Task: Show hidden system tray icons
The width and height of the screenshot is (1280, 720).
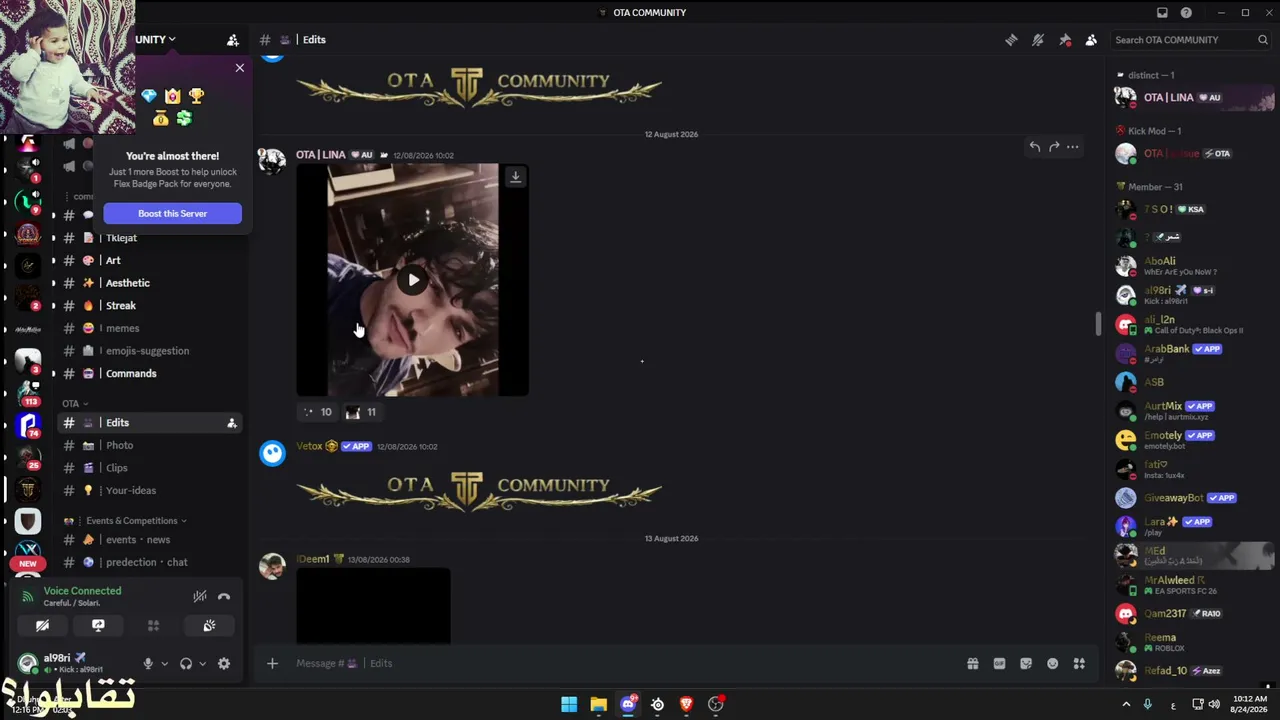Action: (x=1126, y=704)
